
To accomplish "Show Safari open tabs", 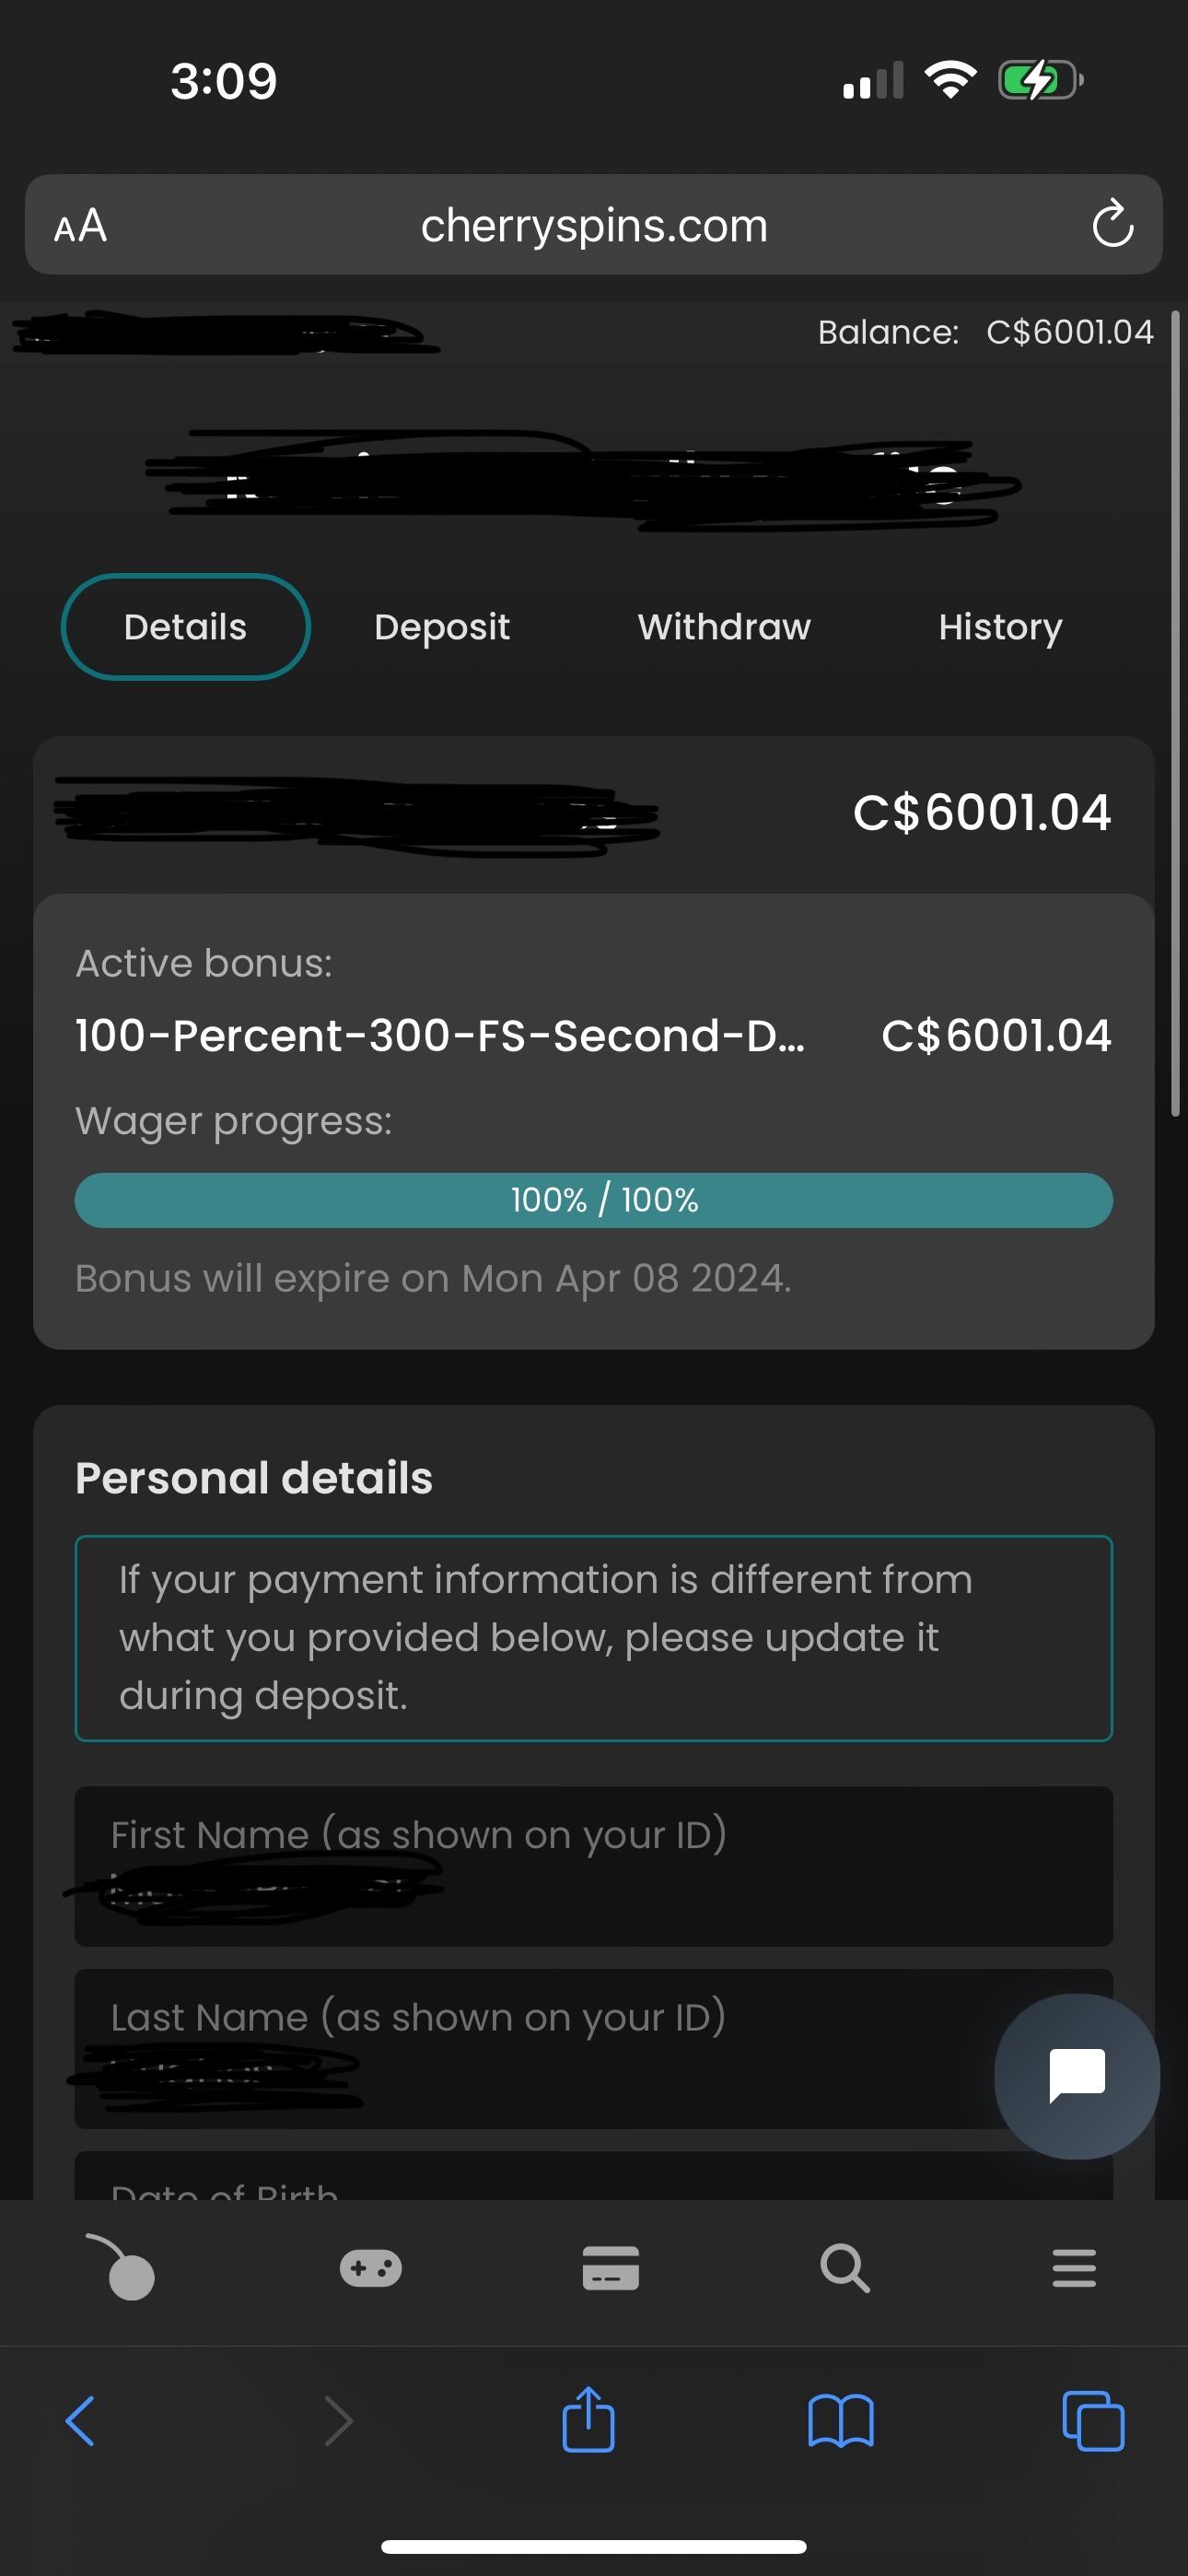I will [1092, 2420].
